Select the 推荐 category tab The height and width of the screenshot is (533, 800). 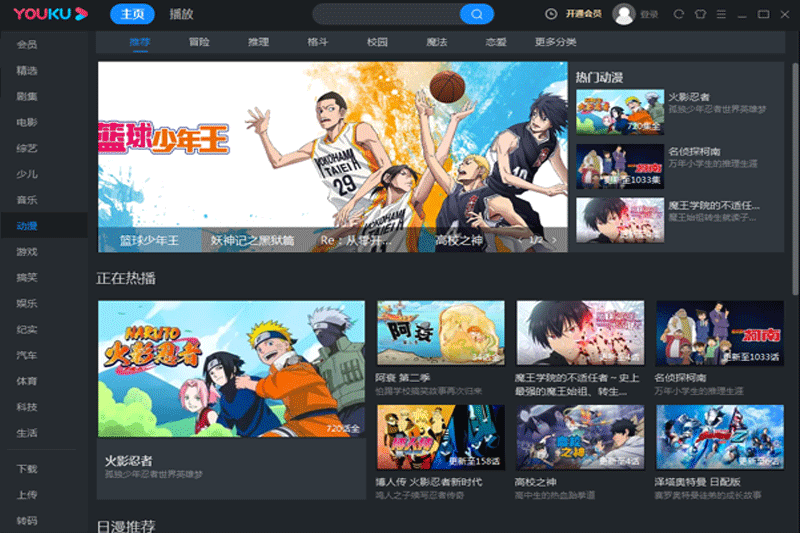(139, 42)
